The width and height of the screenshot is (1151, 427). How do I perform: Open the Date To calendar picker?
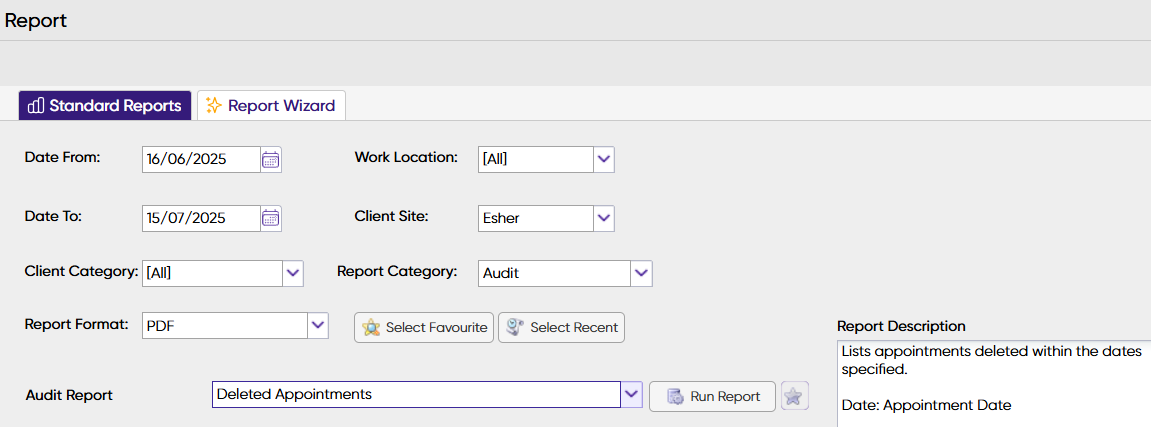tap(271, 218)
